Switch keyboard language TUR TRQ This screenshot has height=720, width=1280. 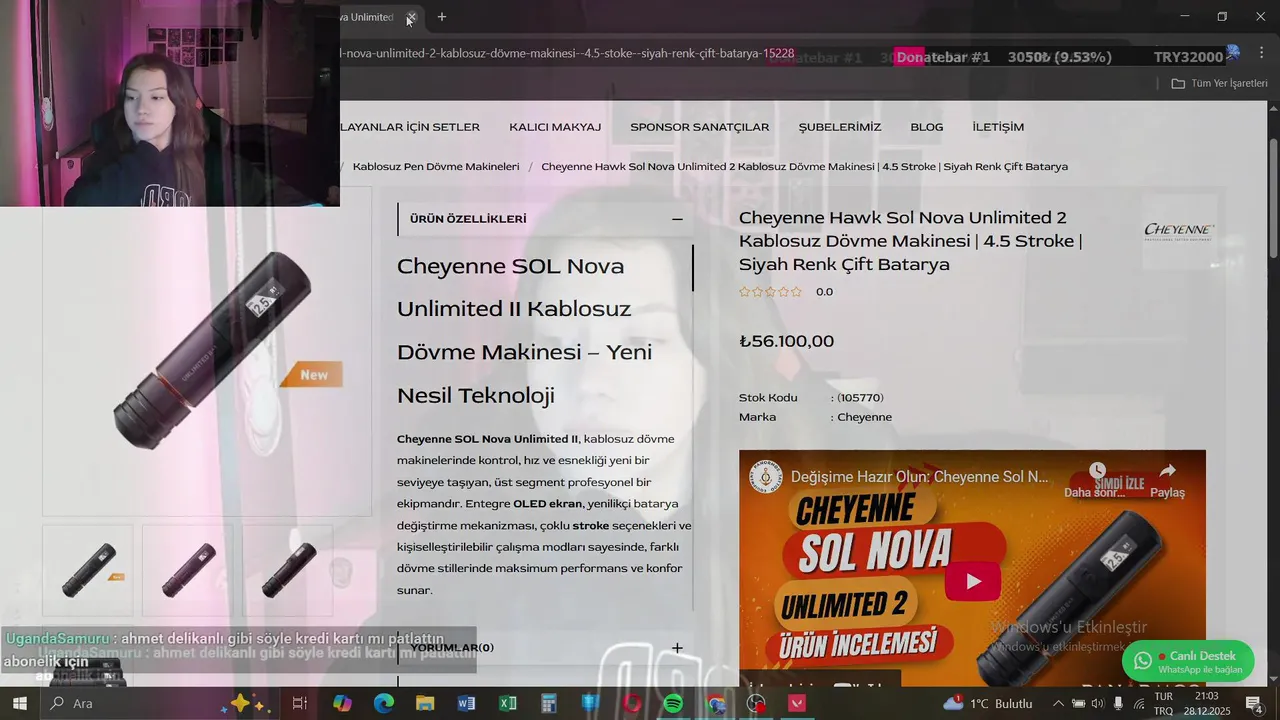[x=1163, y=703]
